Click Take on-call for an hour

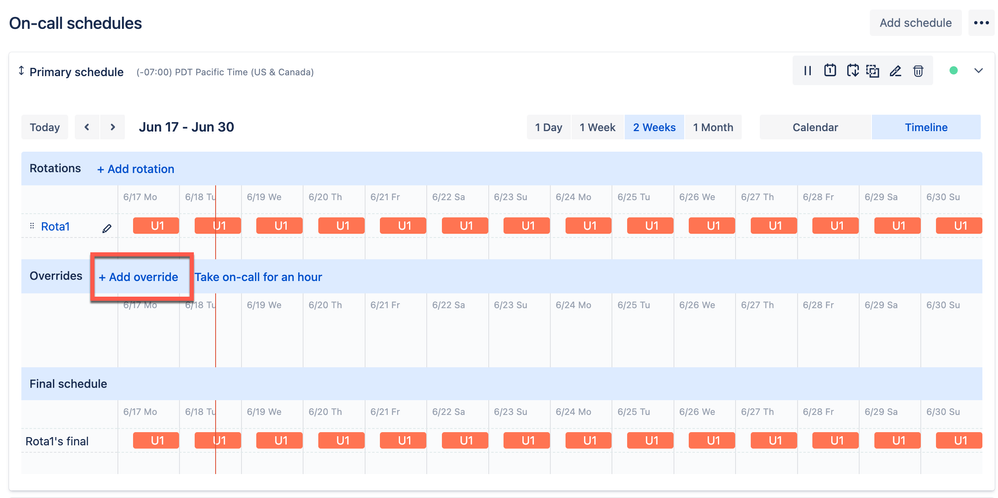258,277
